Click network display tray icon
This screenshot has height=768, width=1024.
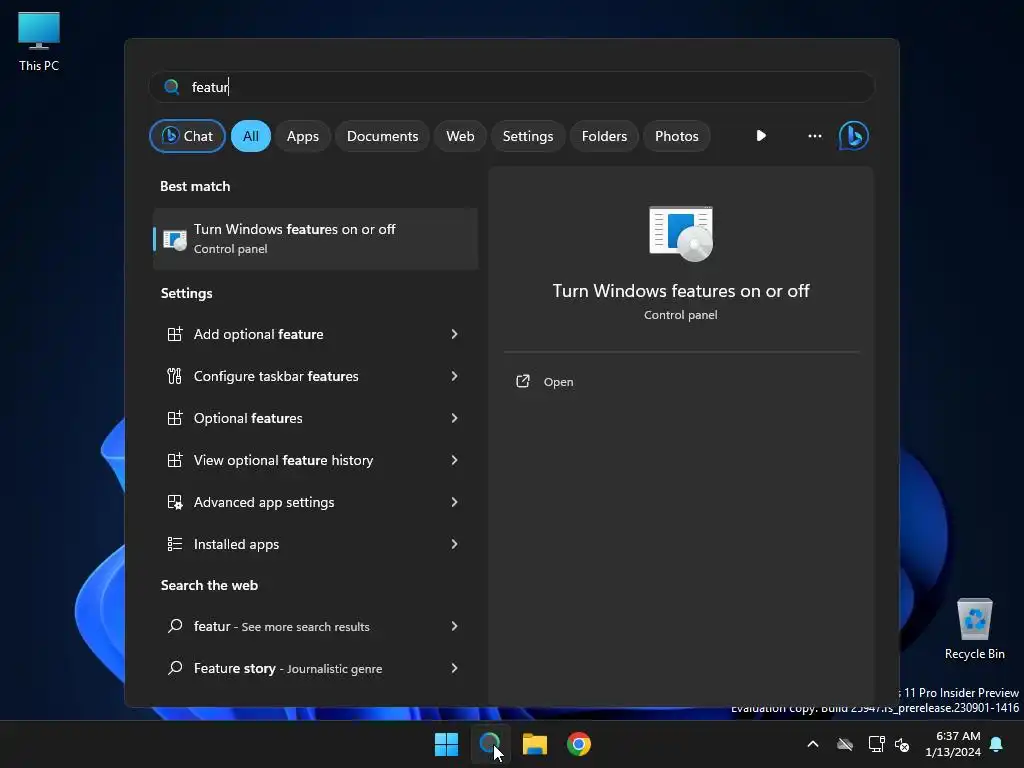coord(876,744)
